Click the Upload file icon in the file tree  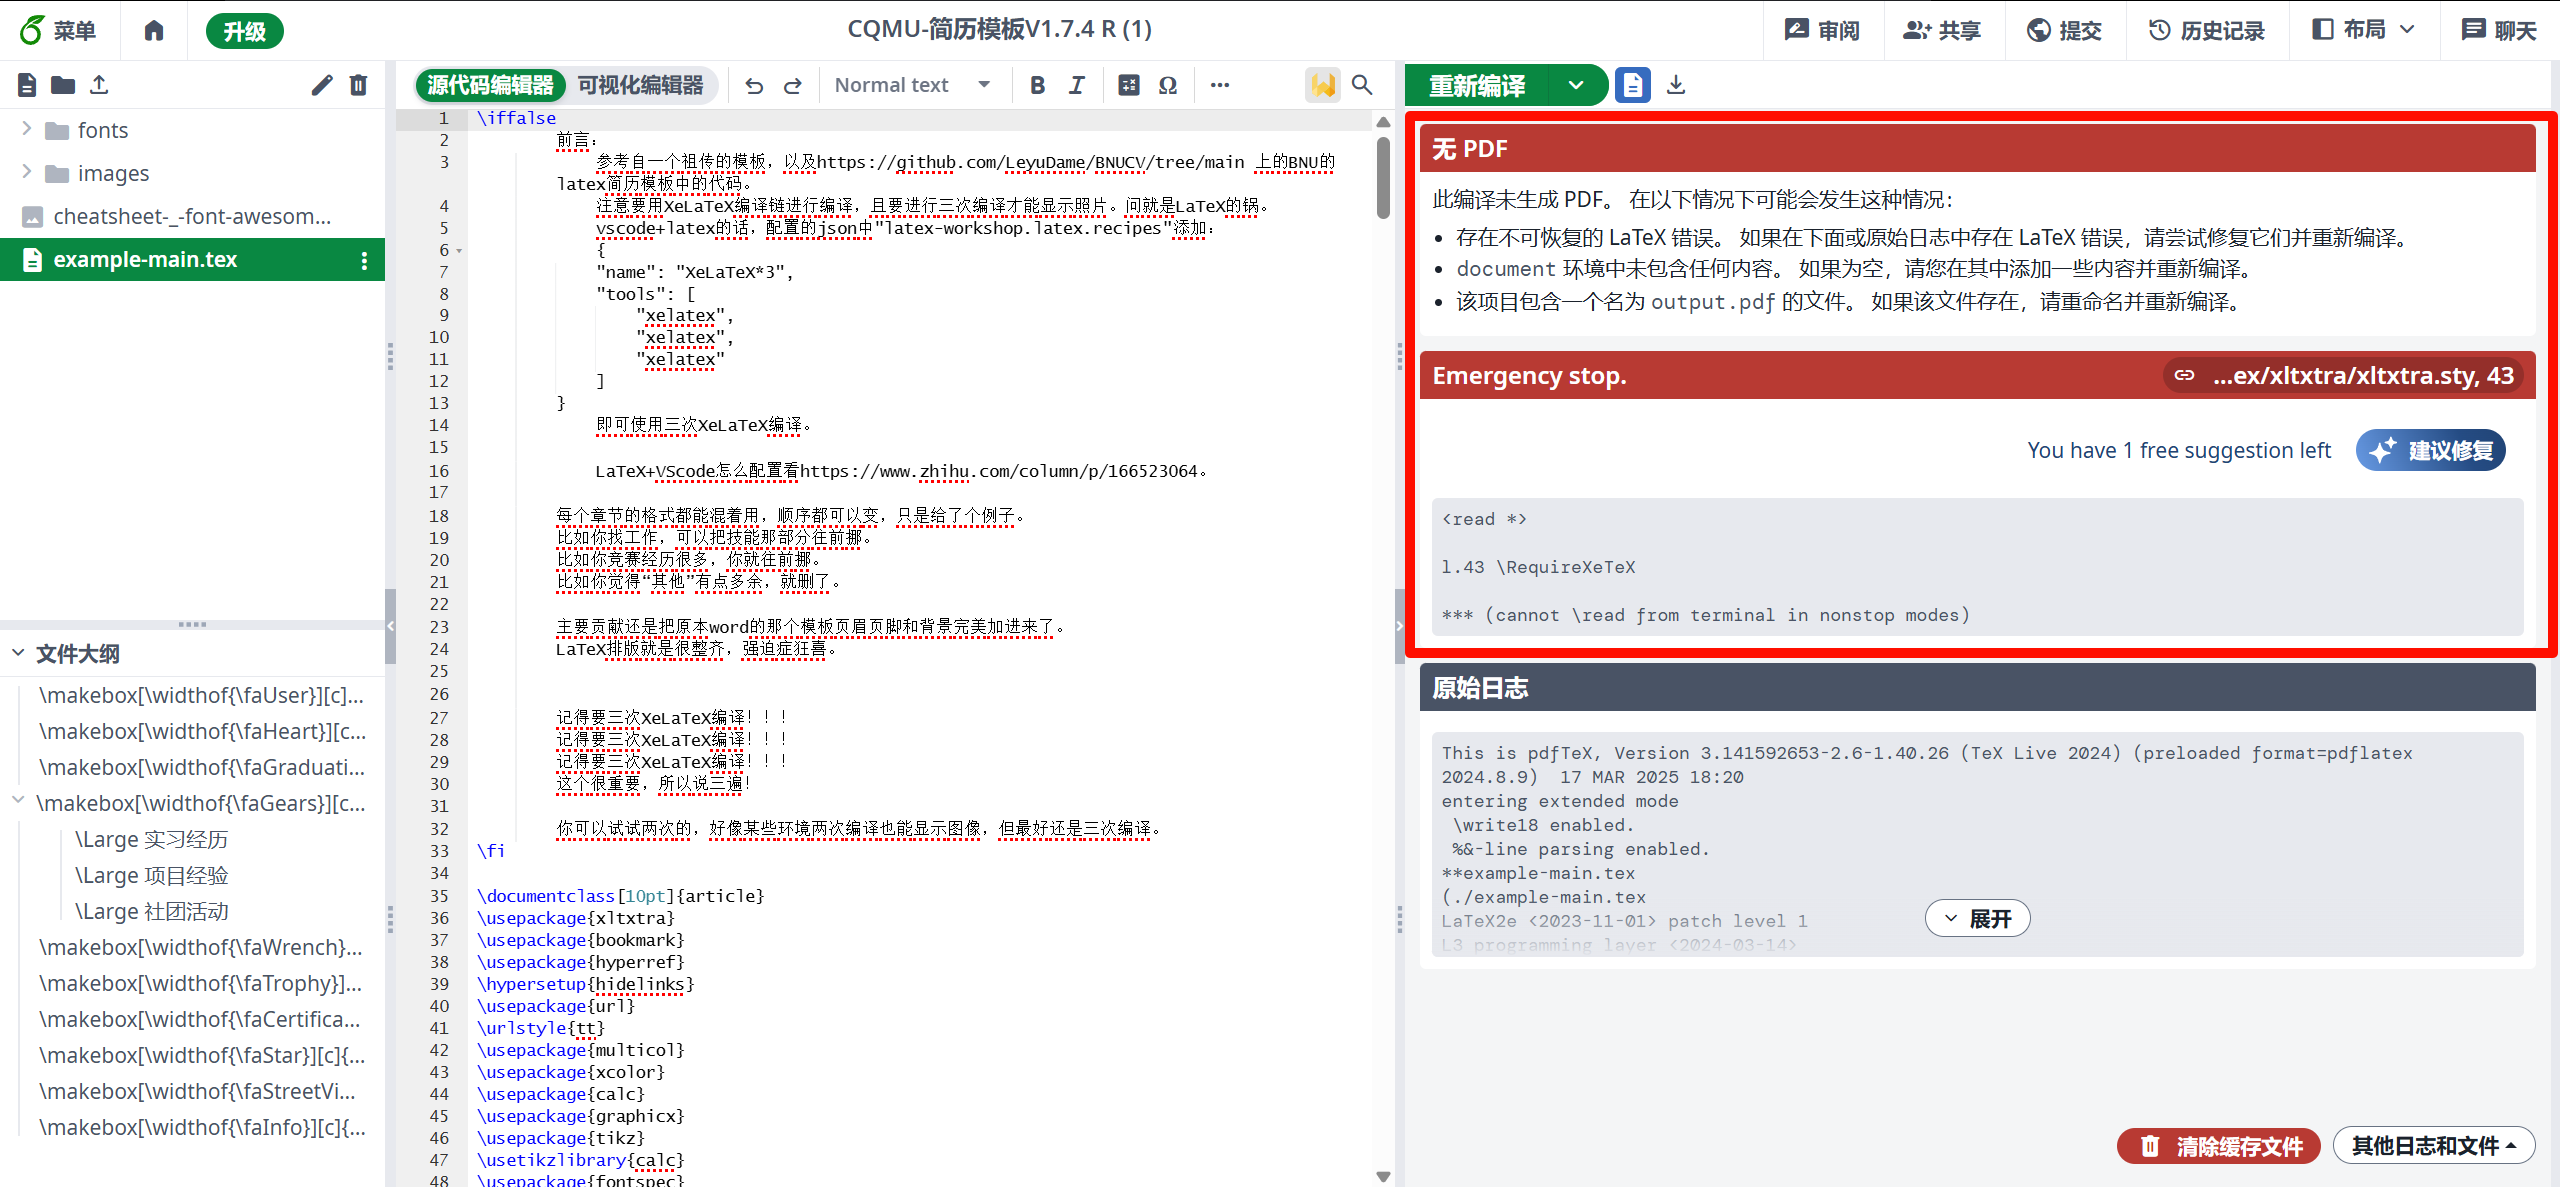pos(99,85)
